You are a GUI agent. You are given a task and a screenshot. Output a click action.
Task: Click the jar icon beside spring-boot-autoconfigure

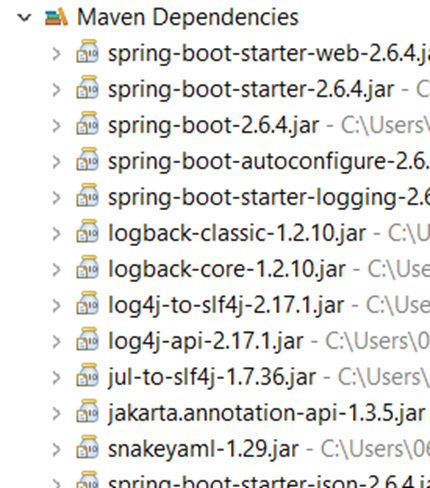coord(87,160)
